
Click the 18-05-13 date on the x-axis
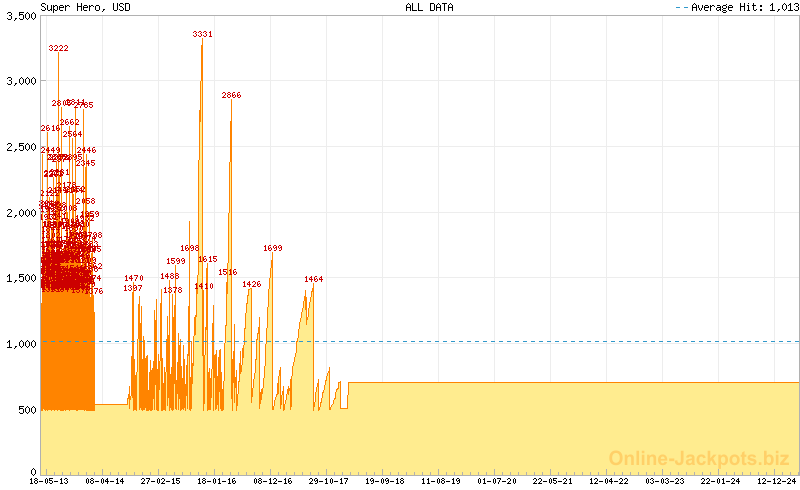pos(48,481)
